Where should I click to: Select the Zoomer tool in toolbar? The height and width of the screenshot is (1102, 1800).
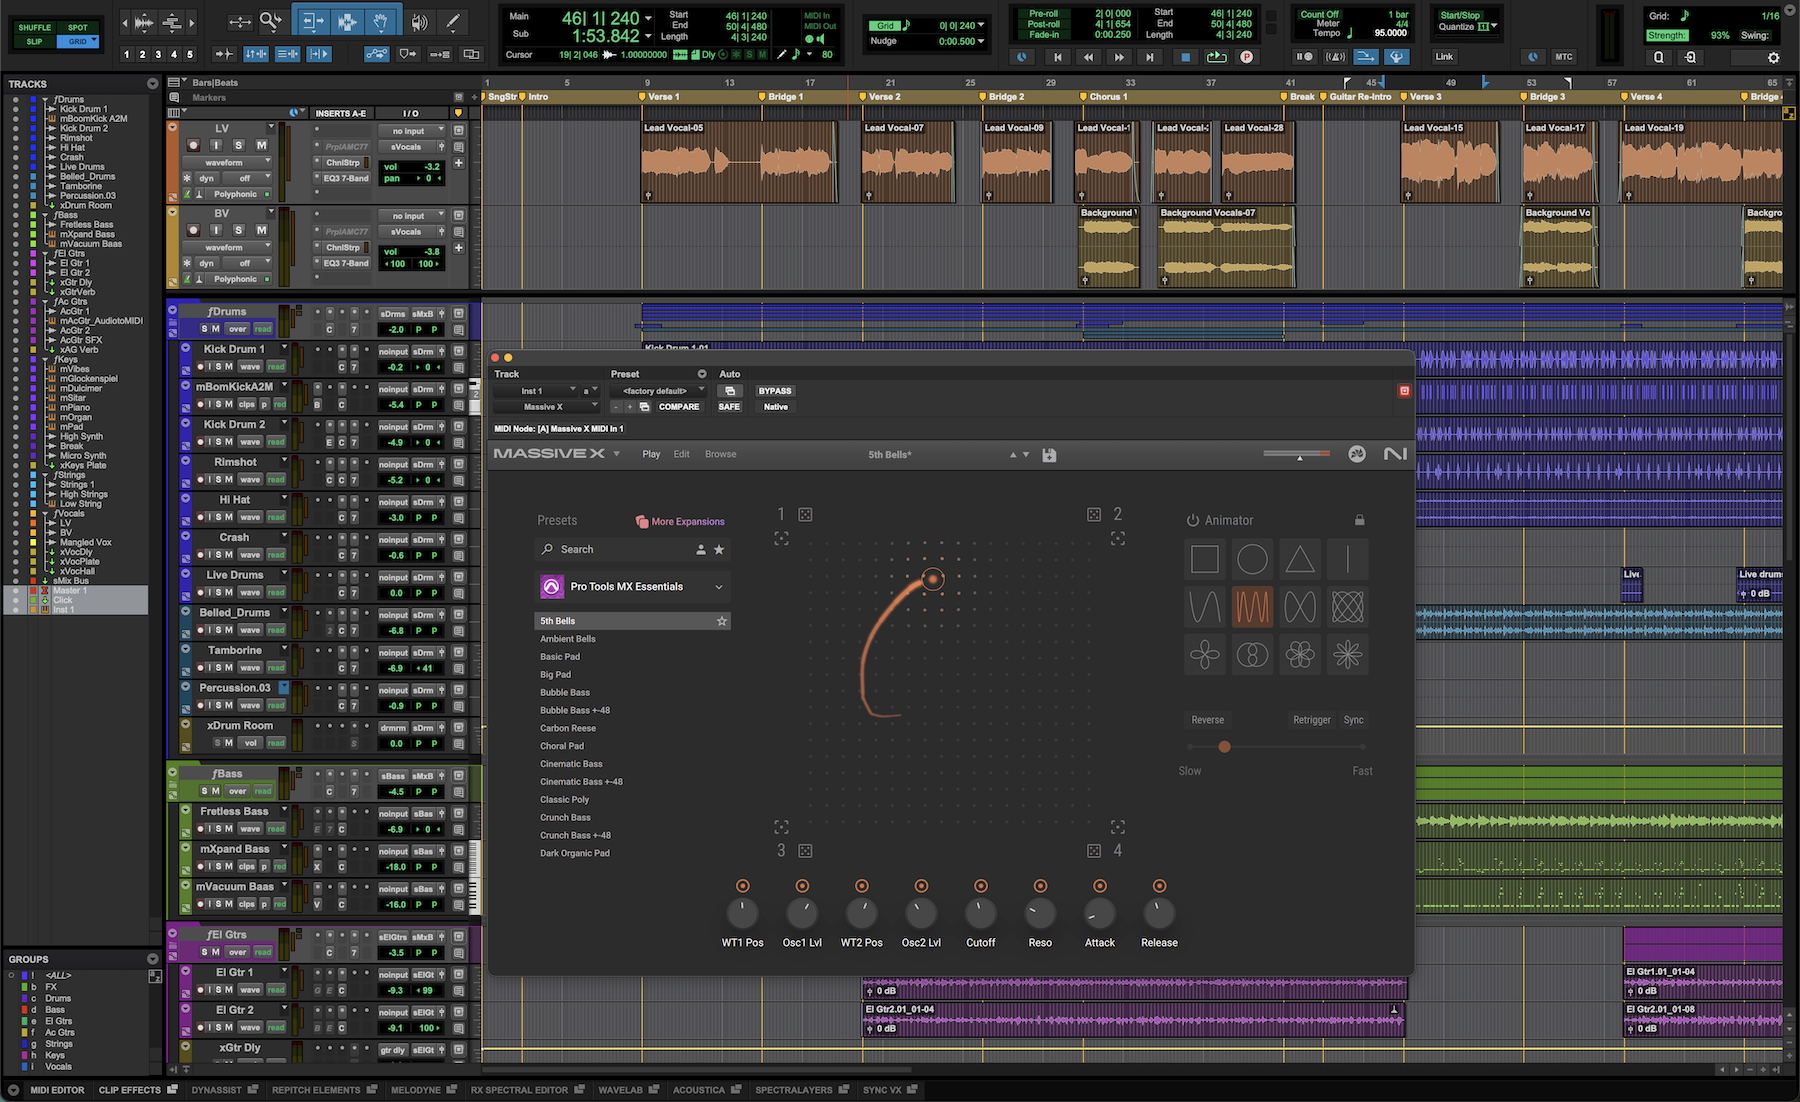pyautogui.click(x=270, y=21)
